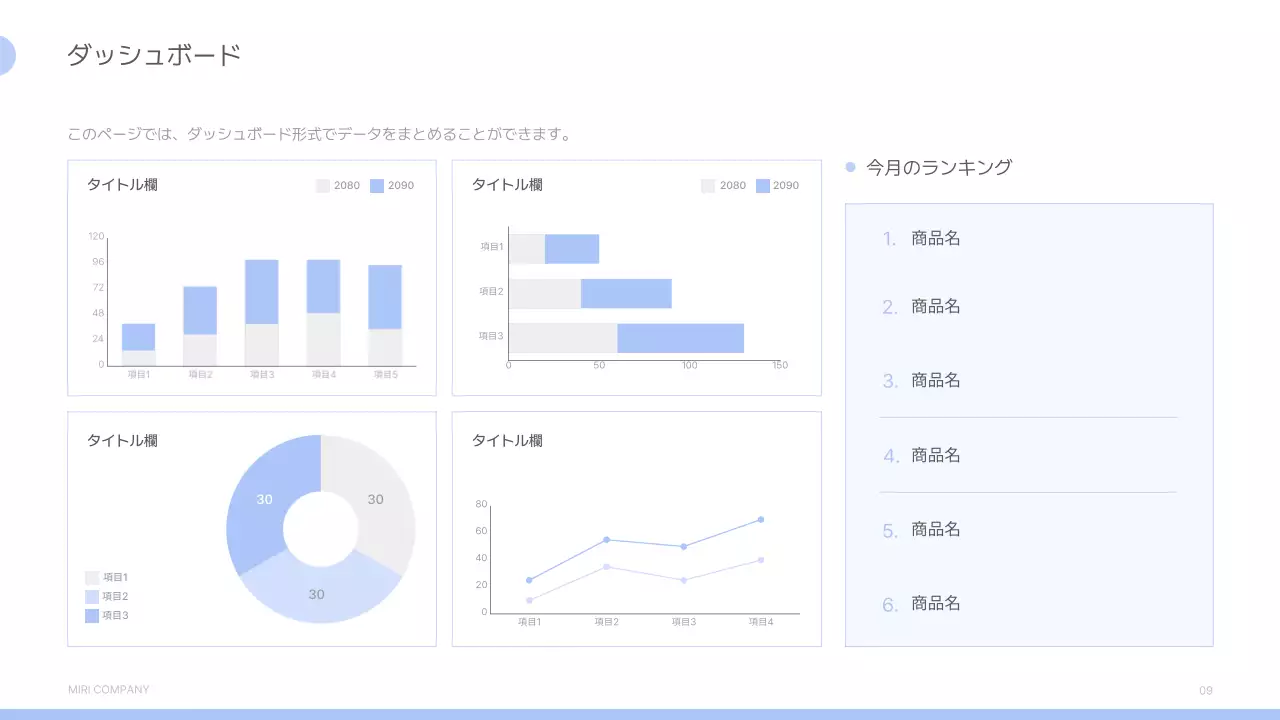Select the 項目1 legend marker on donut chart
The height and width of the screenshot is (720, 1280).
point(93,577)
